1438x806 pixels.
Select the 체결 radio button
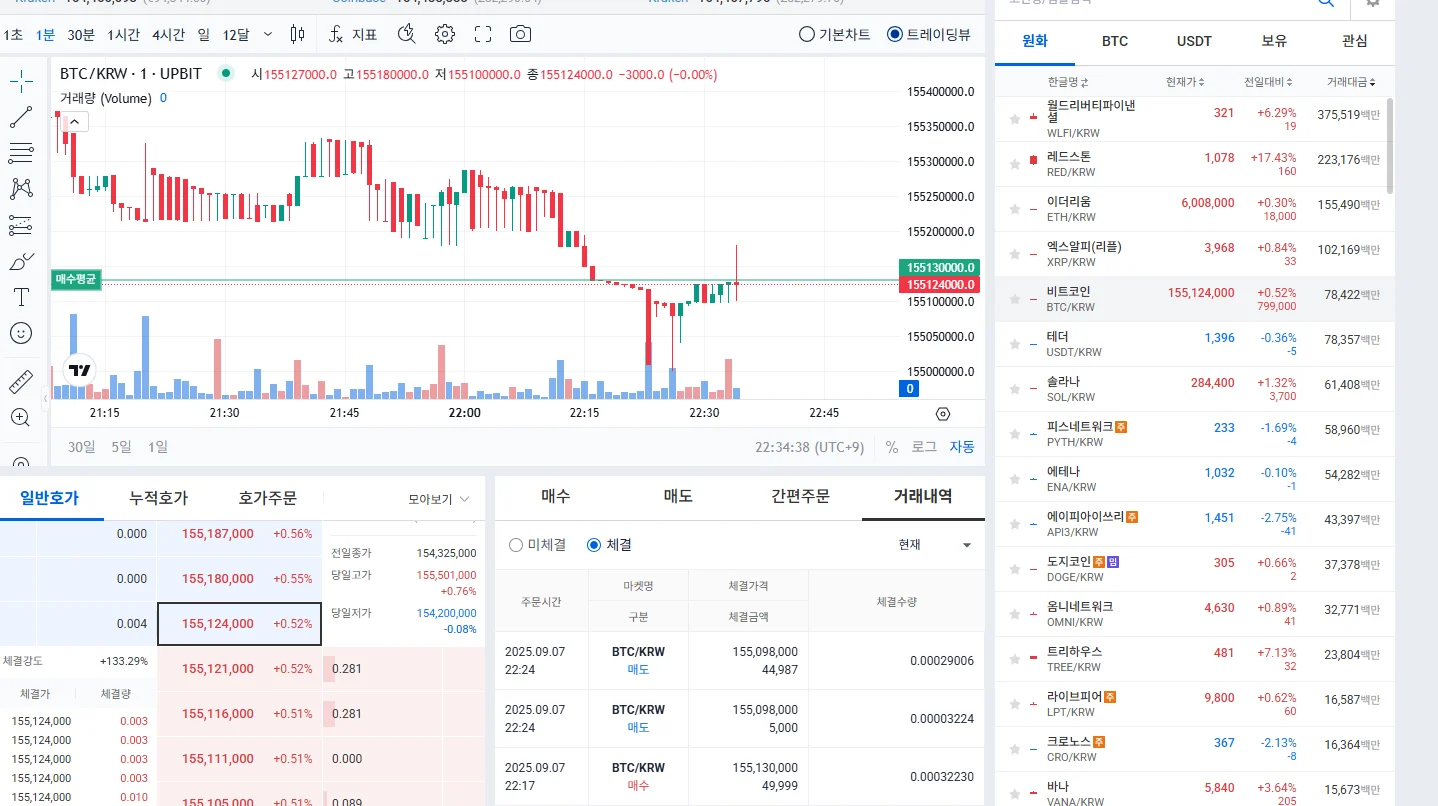point(609,545)
